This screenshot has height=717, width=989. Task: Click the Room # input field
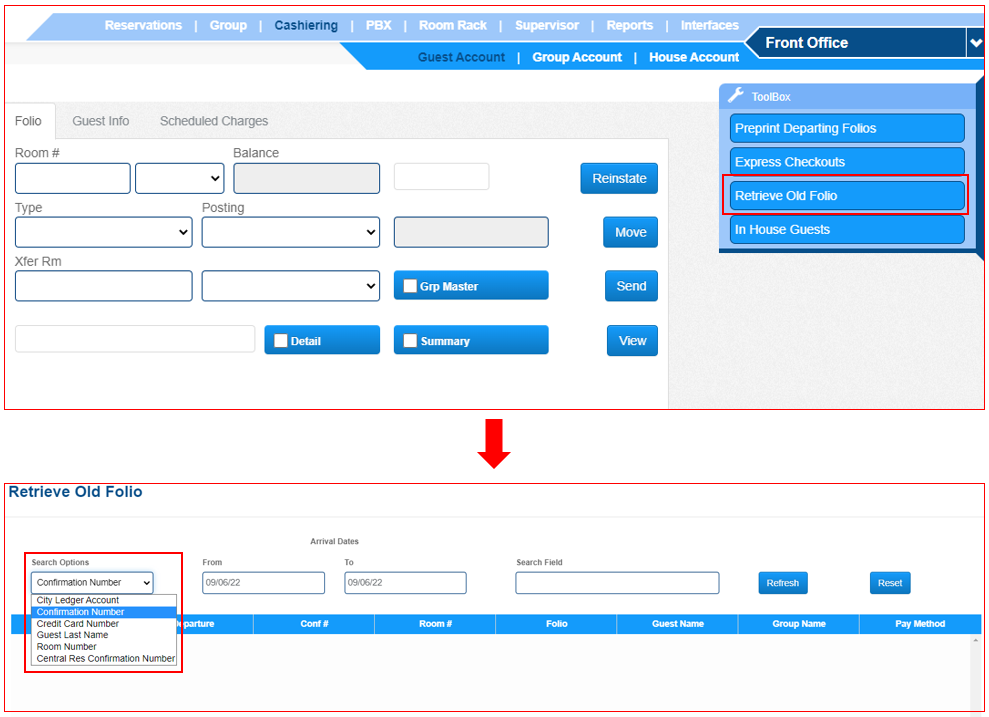pyautogui.click(x=72, y=179)
